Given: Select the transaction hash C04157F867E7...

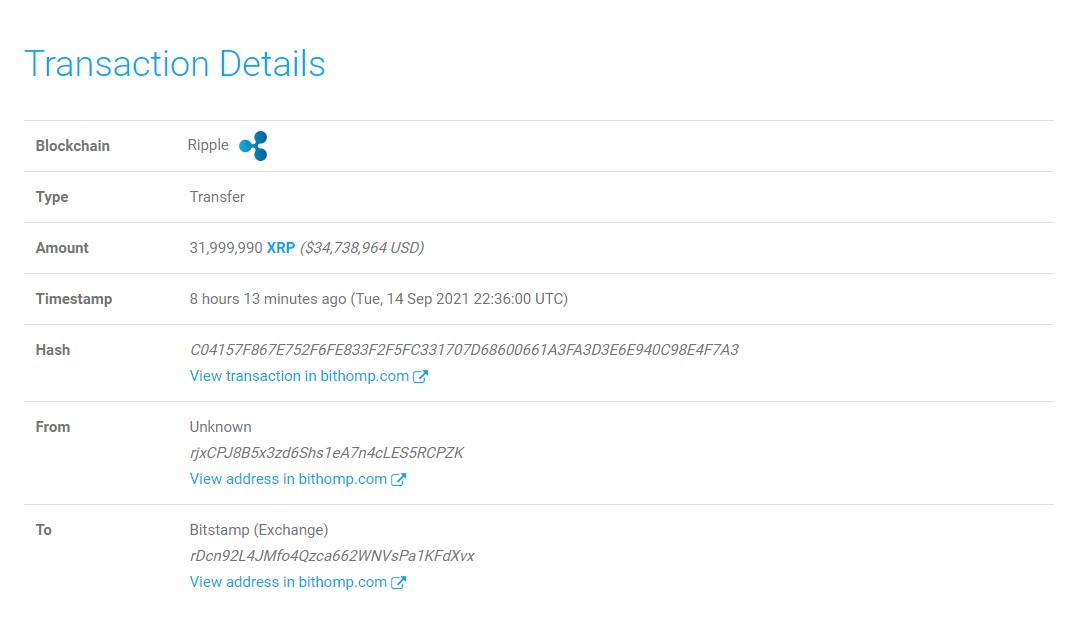Looking at the screenshot, I should [x=464, y=350].
